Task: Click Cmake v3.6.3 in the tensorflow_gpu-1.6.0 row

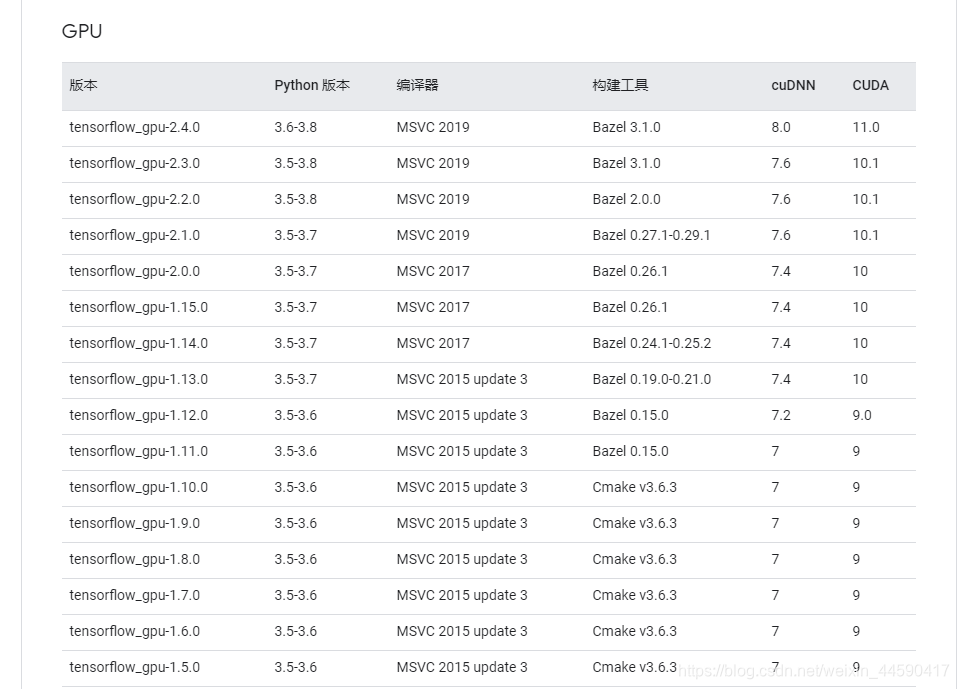Action: [x=634, y=633]
